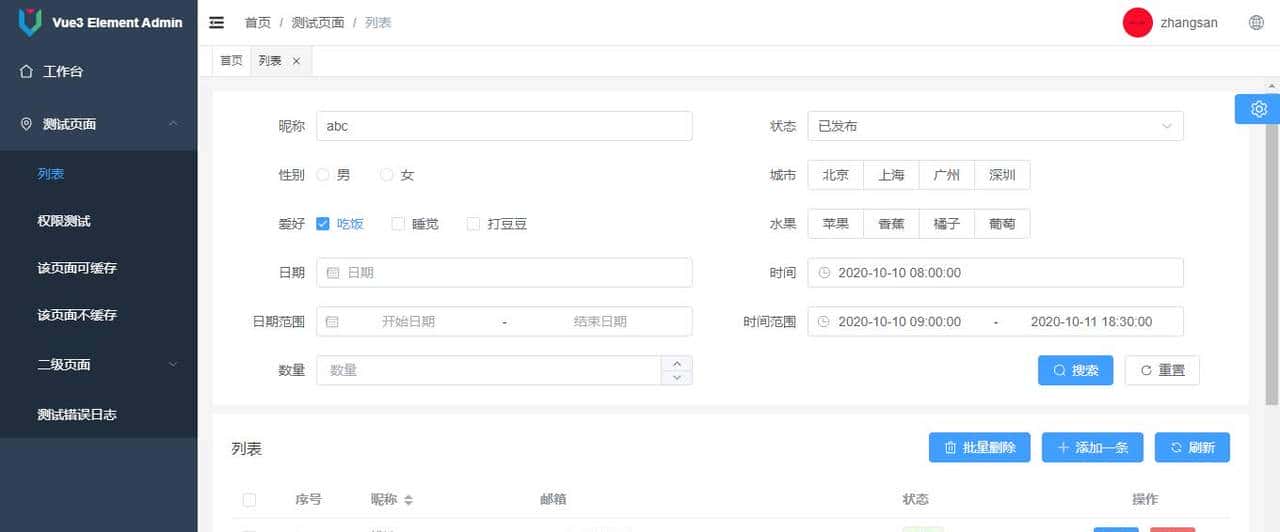Viewport: 1280px width, 532px height.
Task: Open 该页面不缓存 sidebar item
Action: (99, 315)
